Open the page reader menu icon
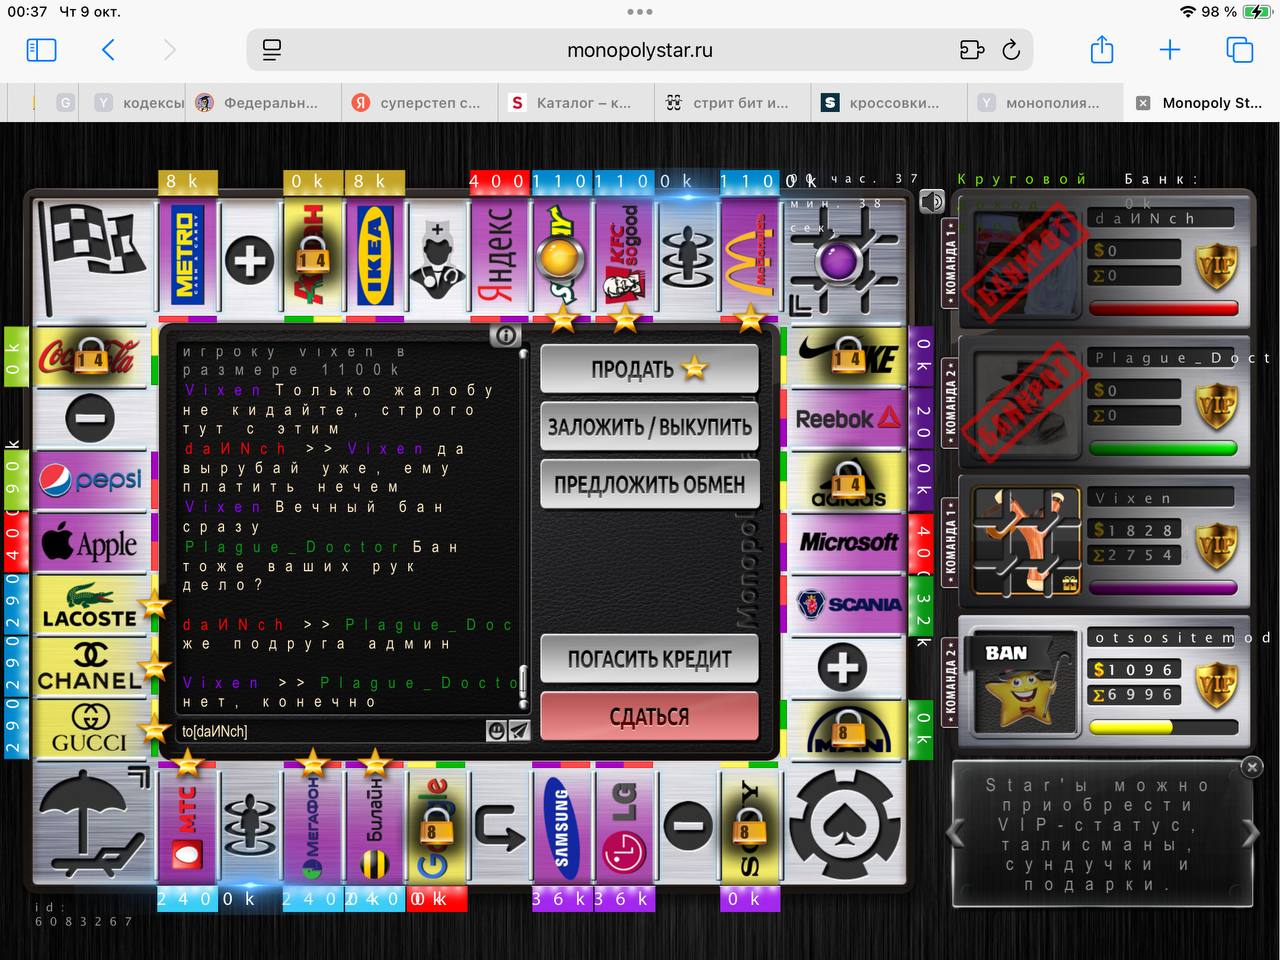The height and width of the screenshot is (960, 1280). (271, 50)
